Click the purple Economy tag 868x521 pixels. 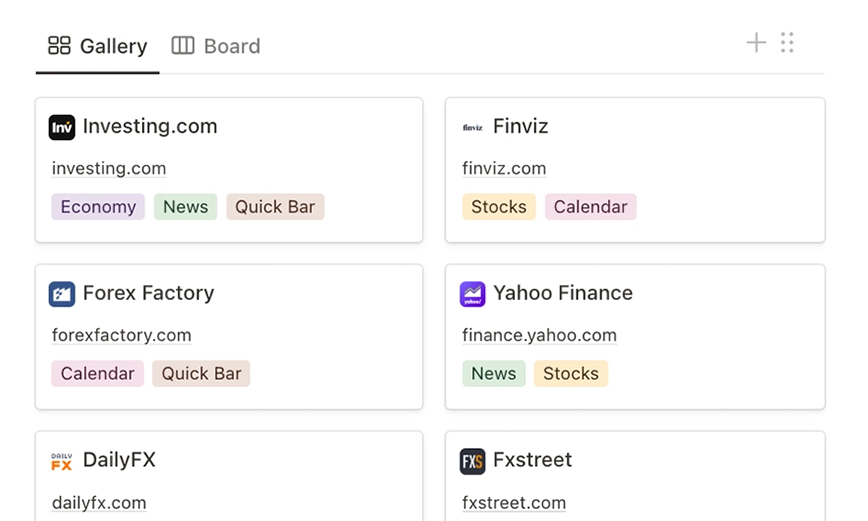98,207
